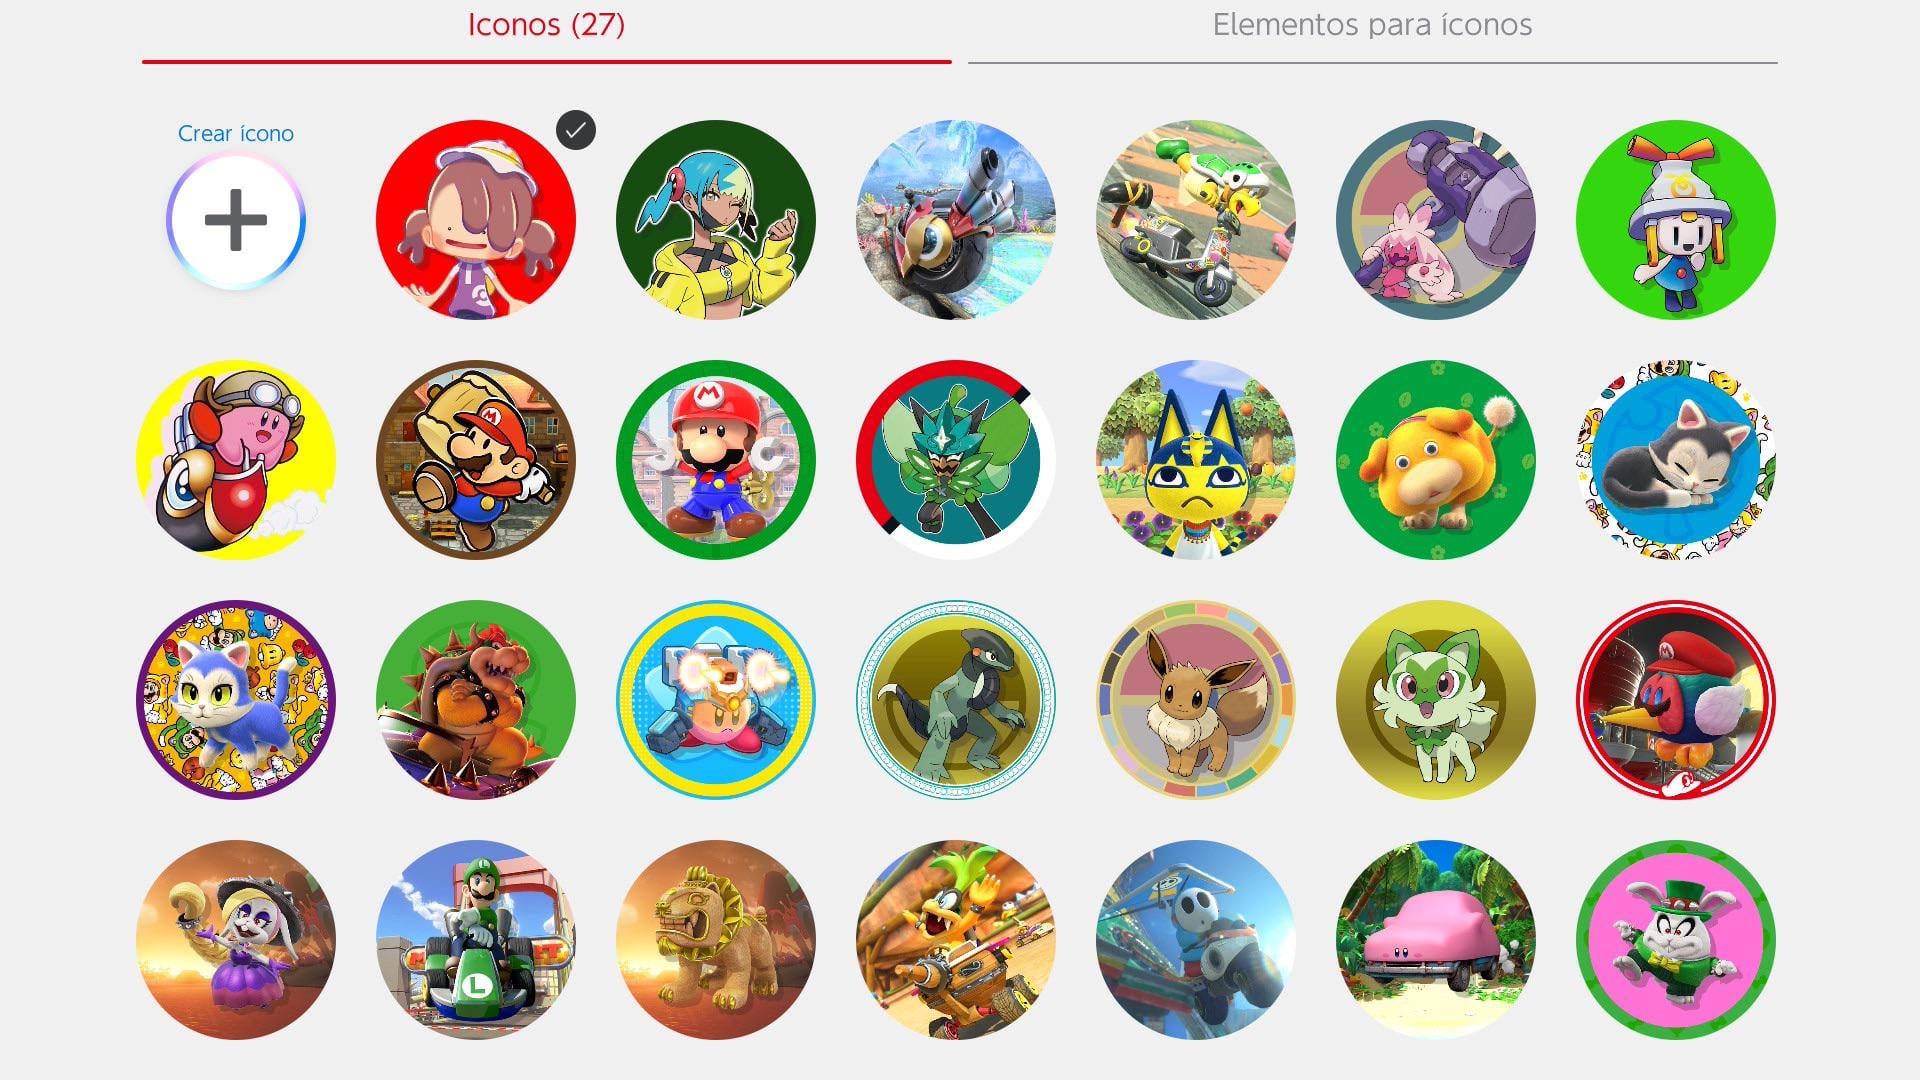
Task: Select the Eevee icon
Action: pyautogui.click(x=1196, y=700)
